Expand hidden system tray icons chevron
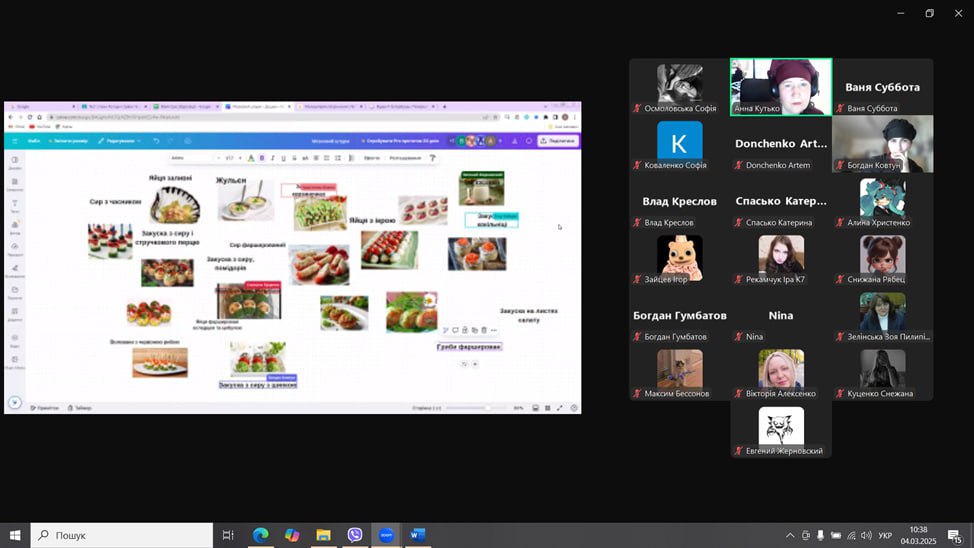Viewport: 974px width, 548px height. pyautogui.click(x=790, y=536)
